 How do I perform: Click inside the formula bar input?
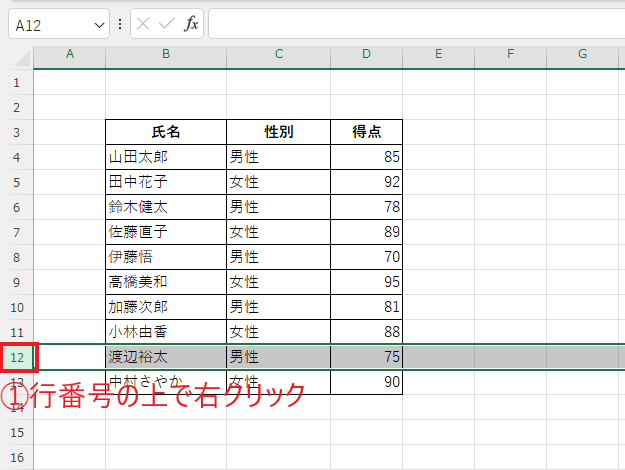point(417,24)
